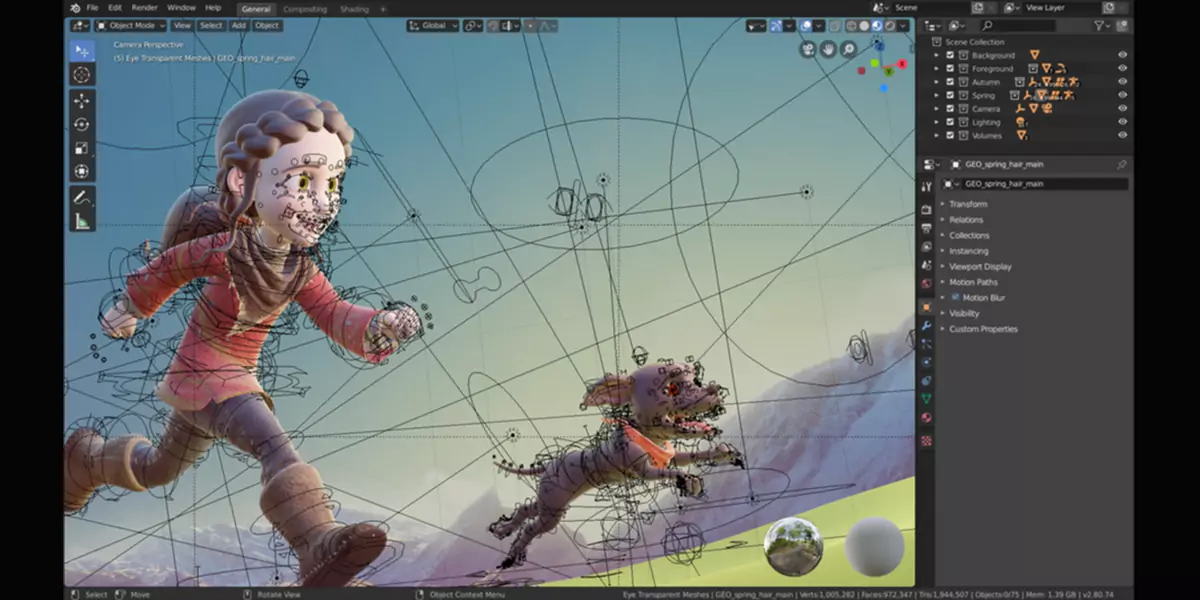Open the View Layer properties tab
Viewport: 1200px width, 600px height.
coord(926,246)
